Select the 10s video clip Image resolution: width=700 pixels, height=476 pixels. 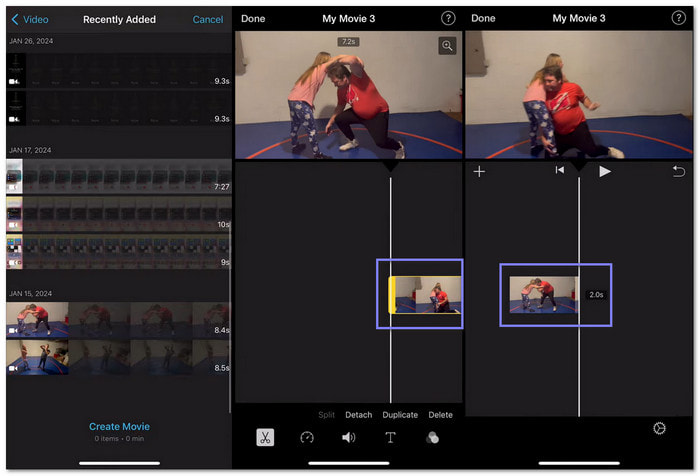click(119, 214)
